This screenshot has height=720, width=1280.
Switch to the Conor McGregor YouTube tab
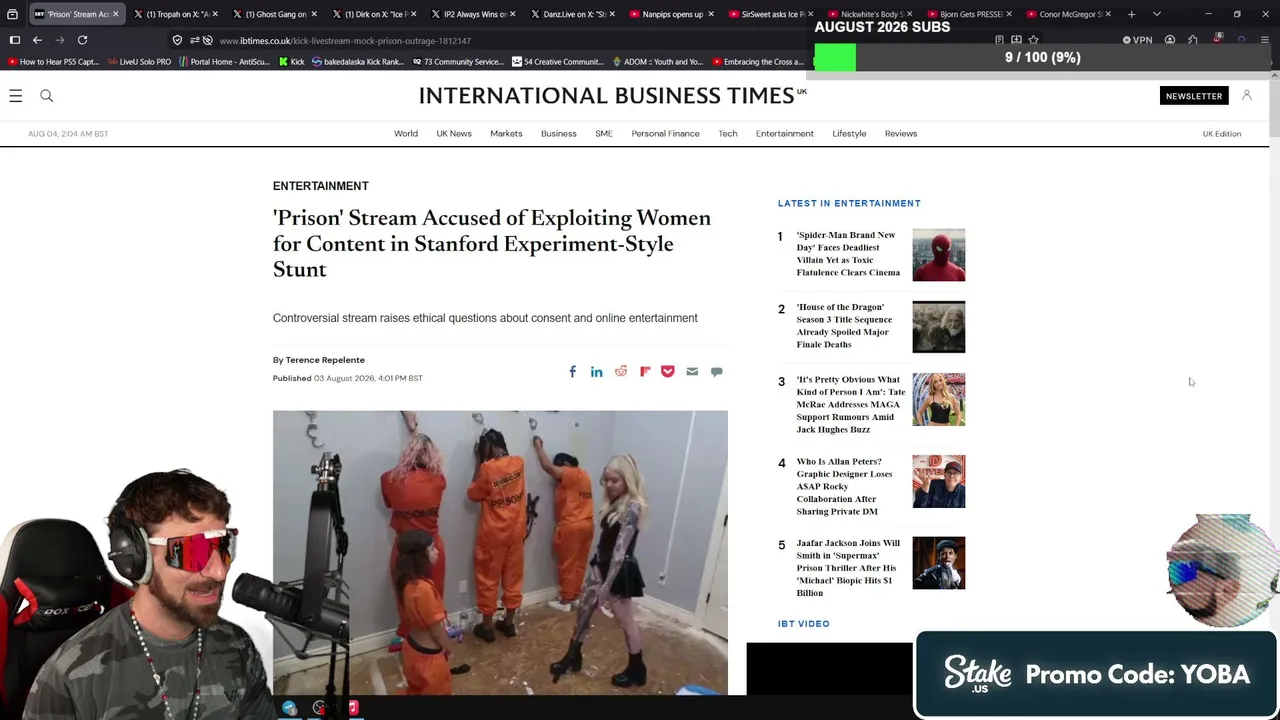click(1068, 14)
